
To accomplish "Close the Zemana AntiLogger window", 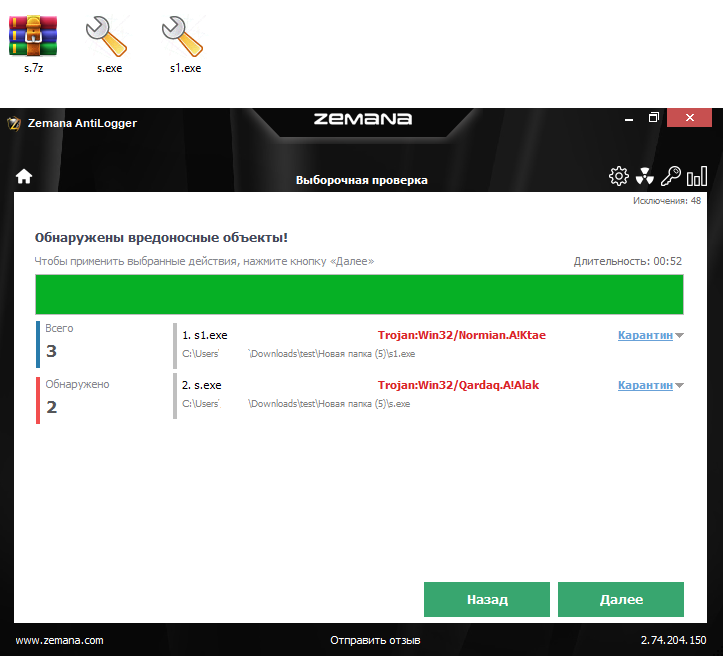I will (689, 118).
